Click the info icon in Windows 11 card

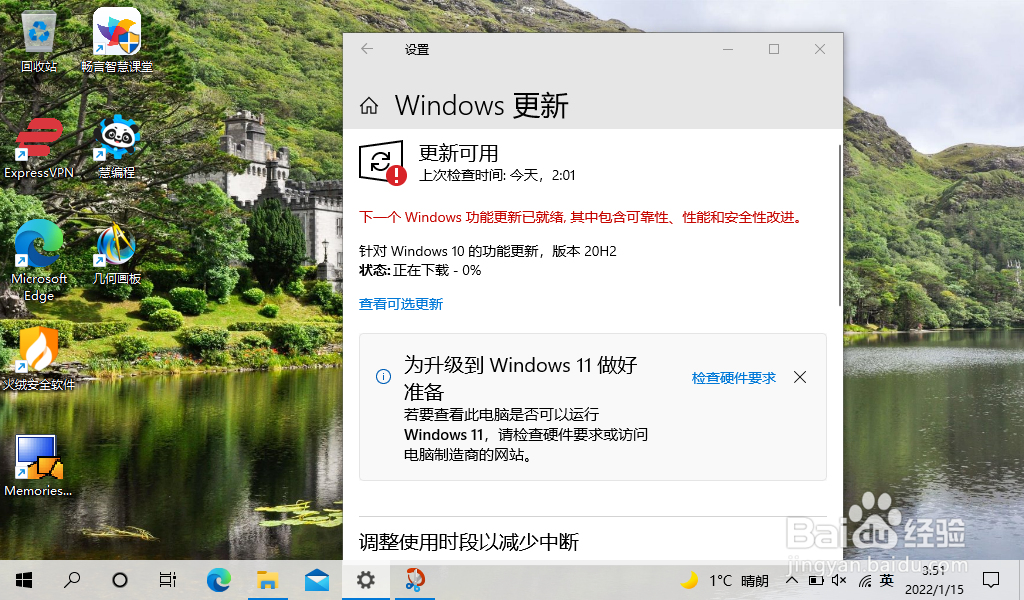pos(383,377)
